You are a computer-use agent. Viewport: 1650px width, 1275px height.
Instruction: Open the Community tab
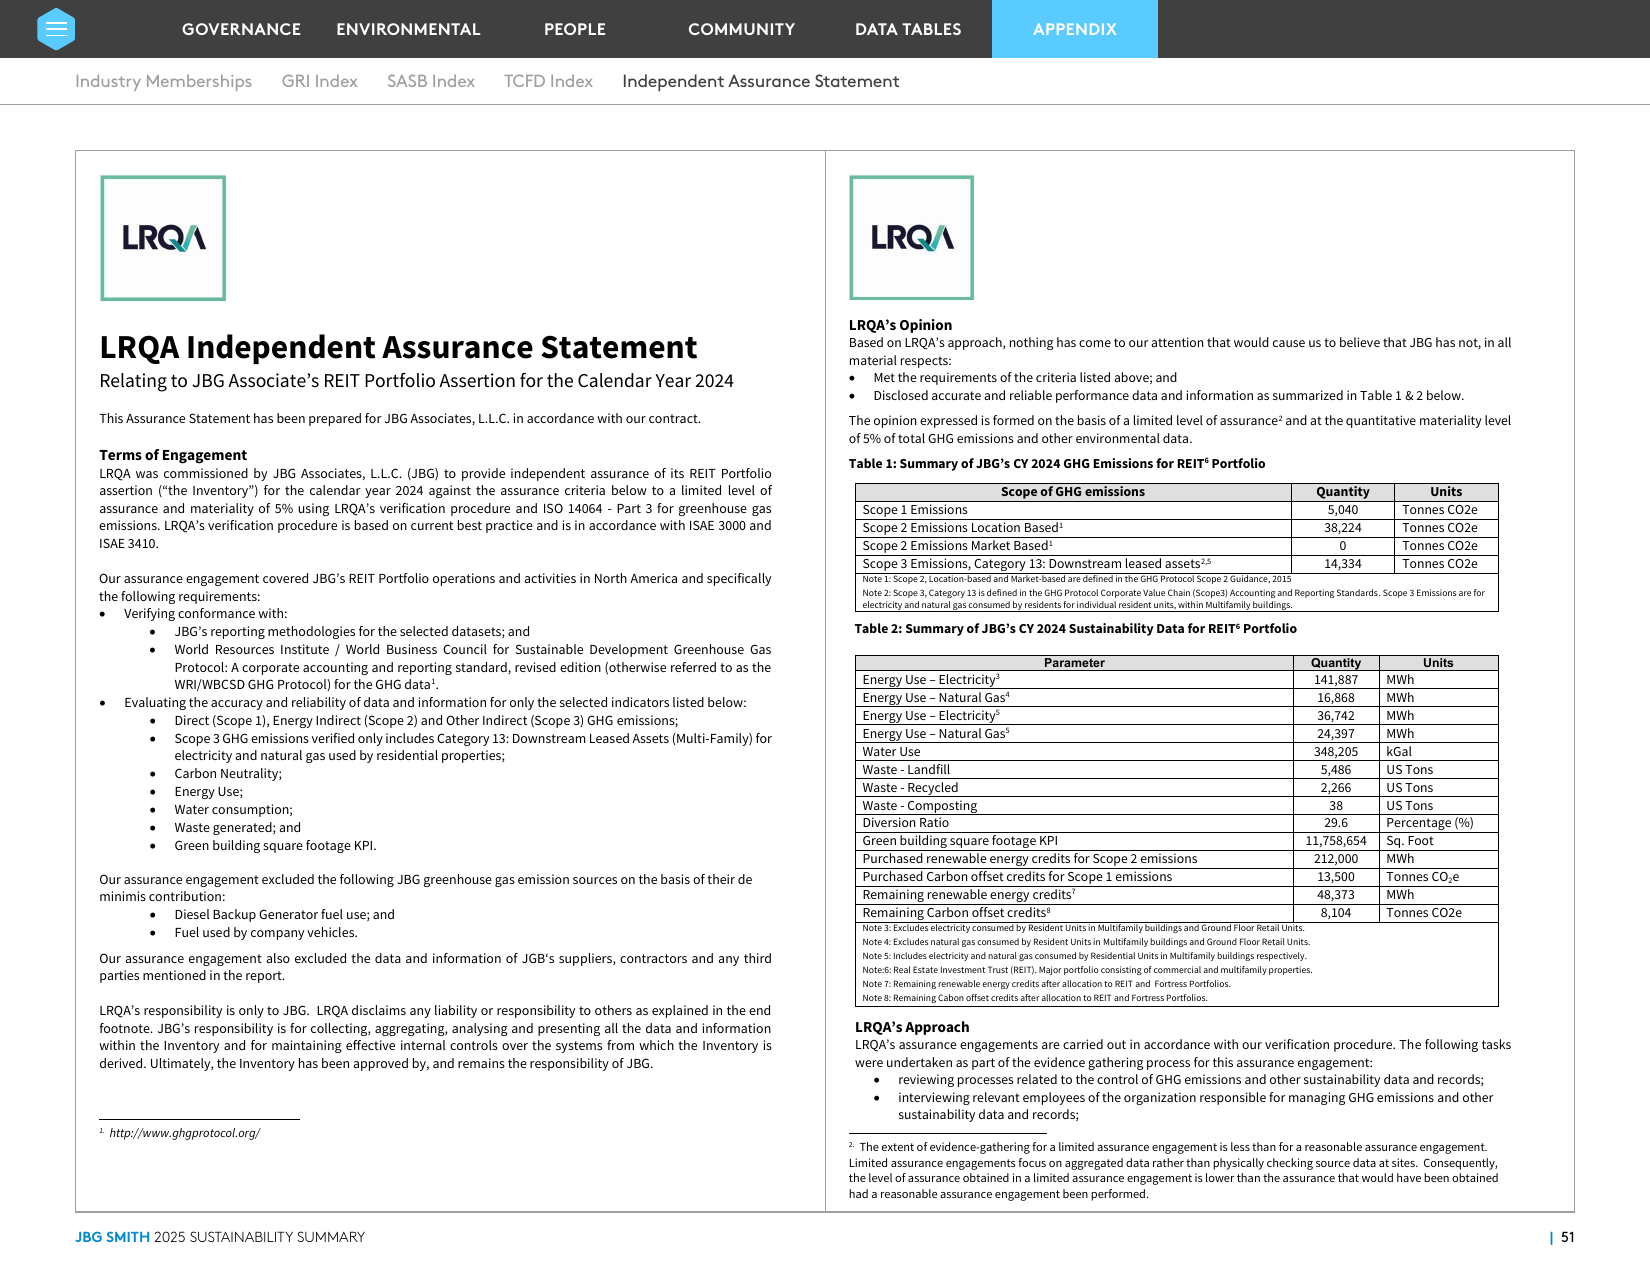[741, 29]
